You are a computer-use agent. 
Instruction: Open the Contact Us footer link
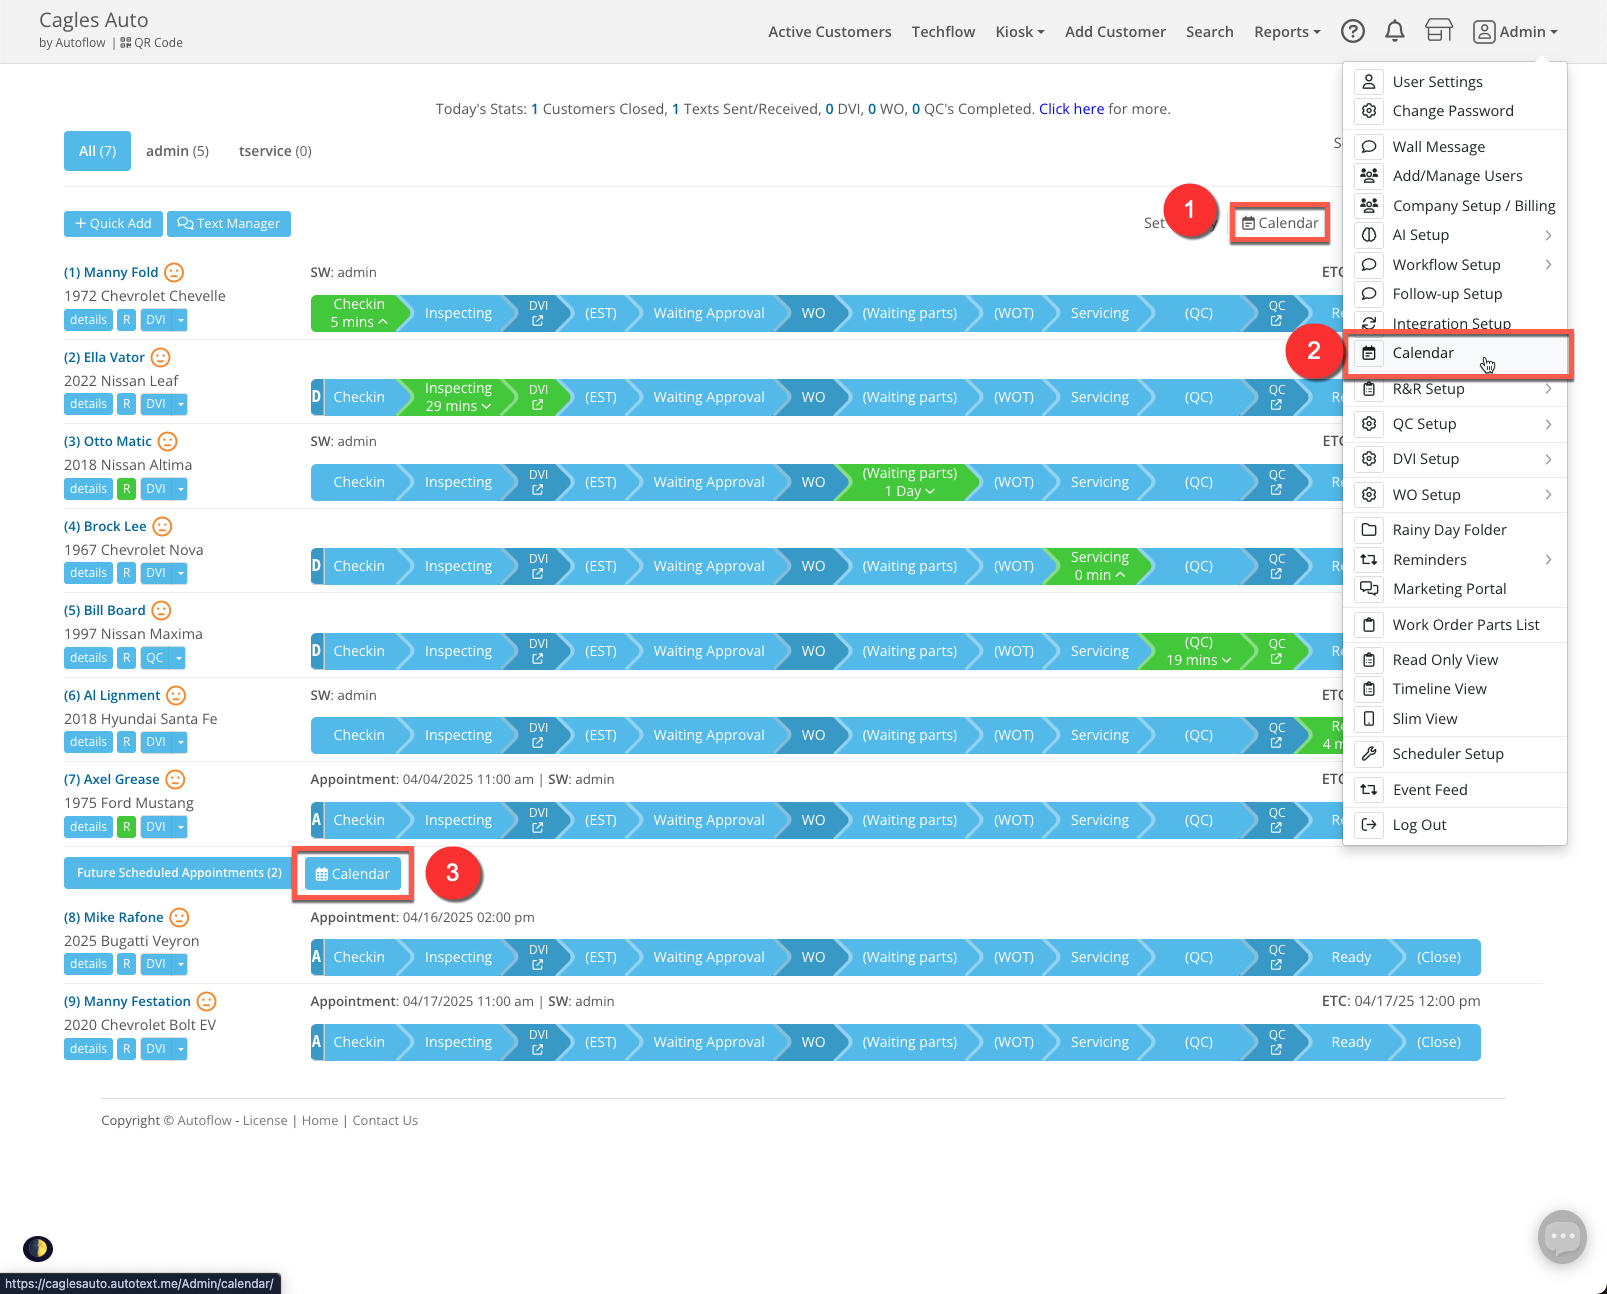385,1121
